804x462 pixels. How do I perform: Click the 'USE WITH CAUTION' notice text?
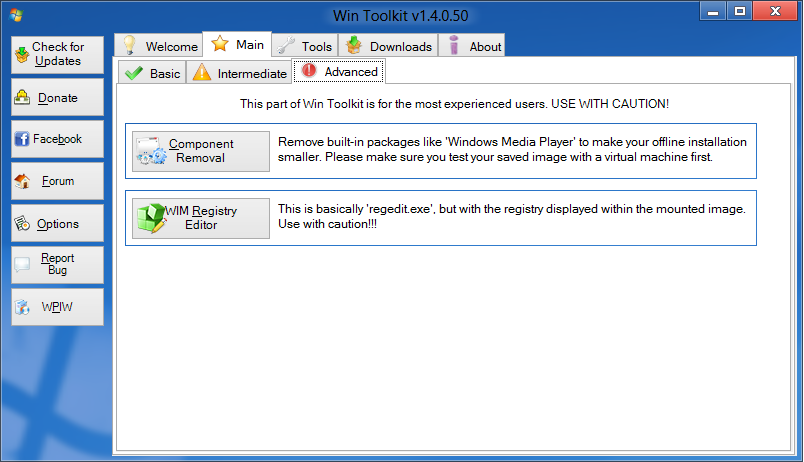pos(454,104)
